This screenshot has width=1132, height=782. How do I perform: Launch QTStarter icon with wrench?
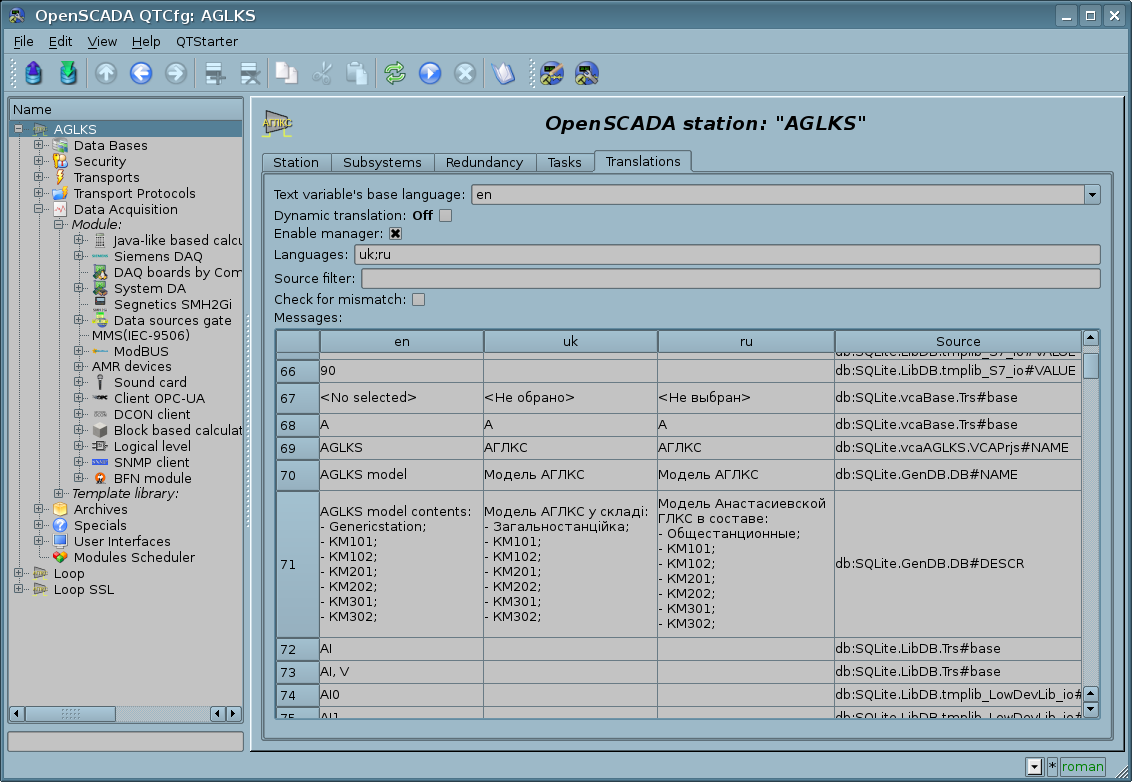pyautogui.click(x=587, y=73)
